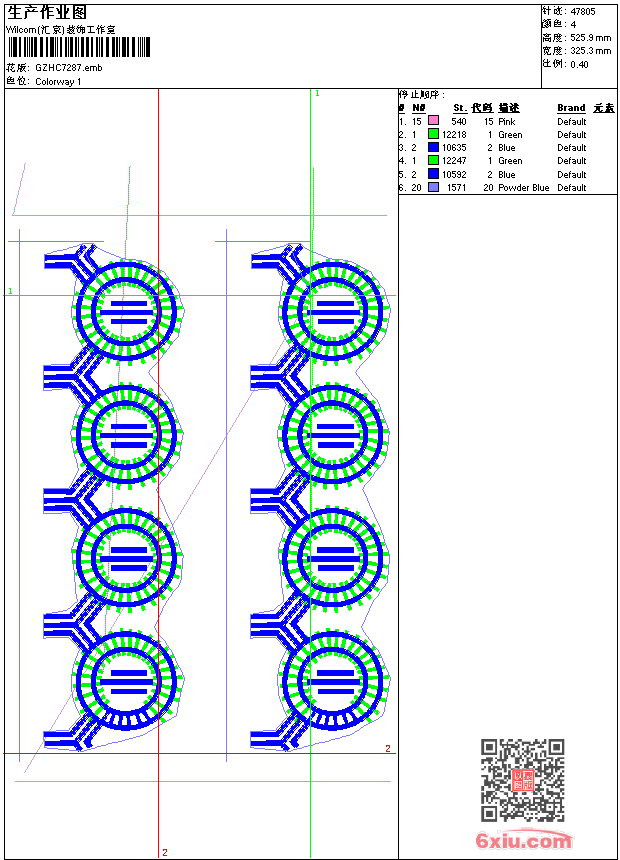Click Default brand in the Powder Blue row

[572, 188]
